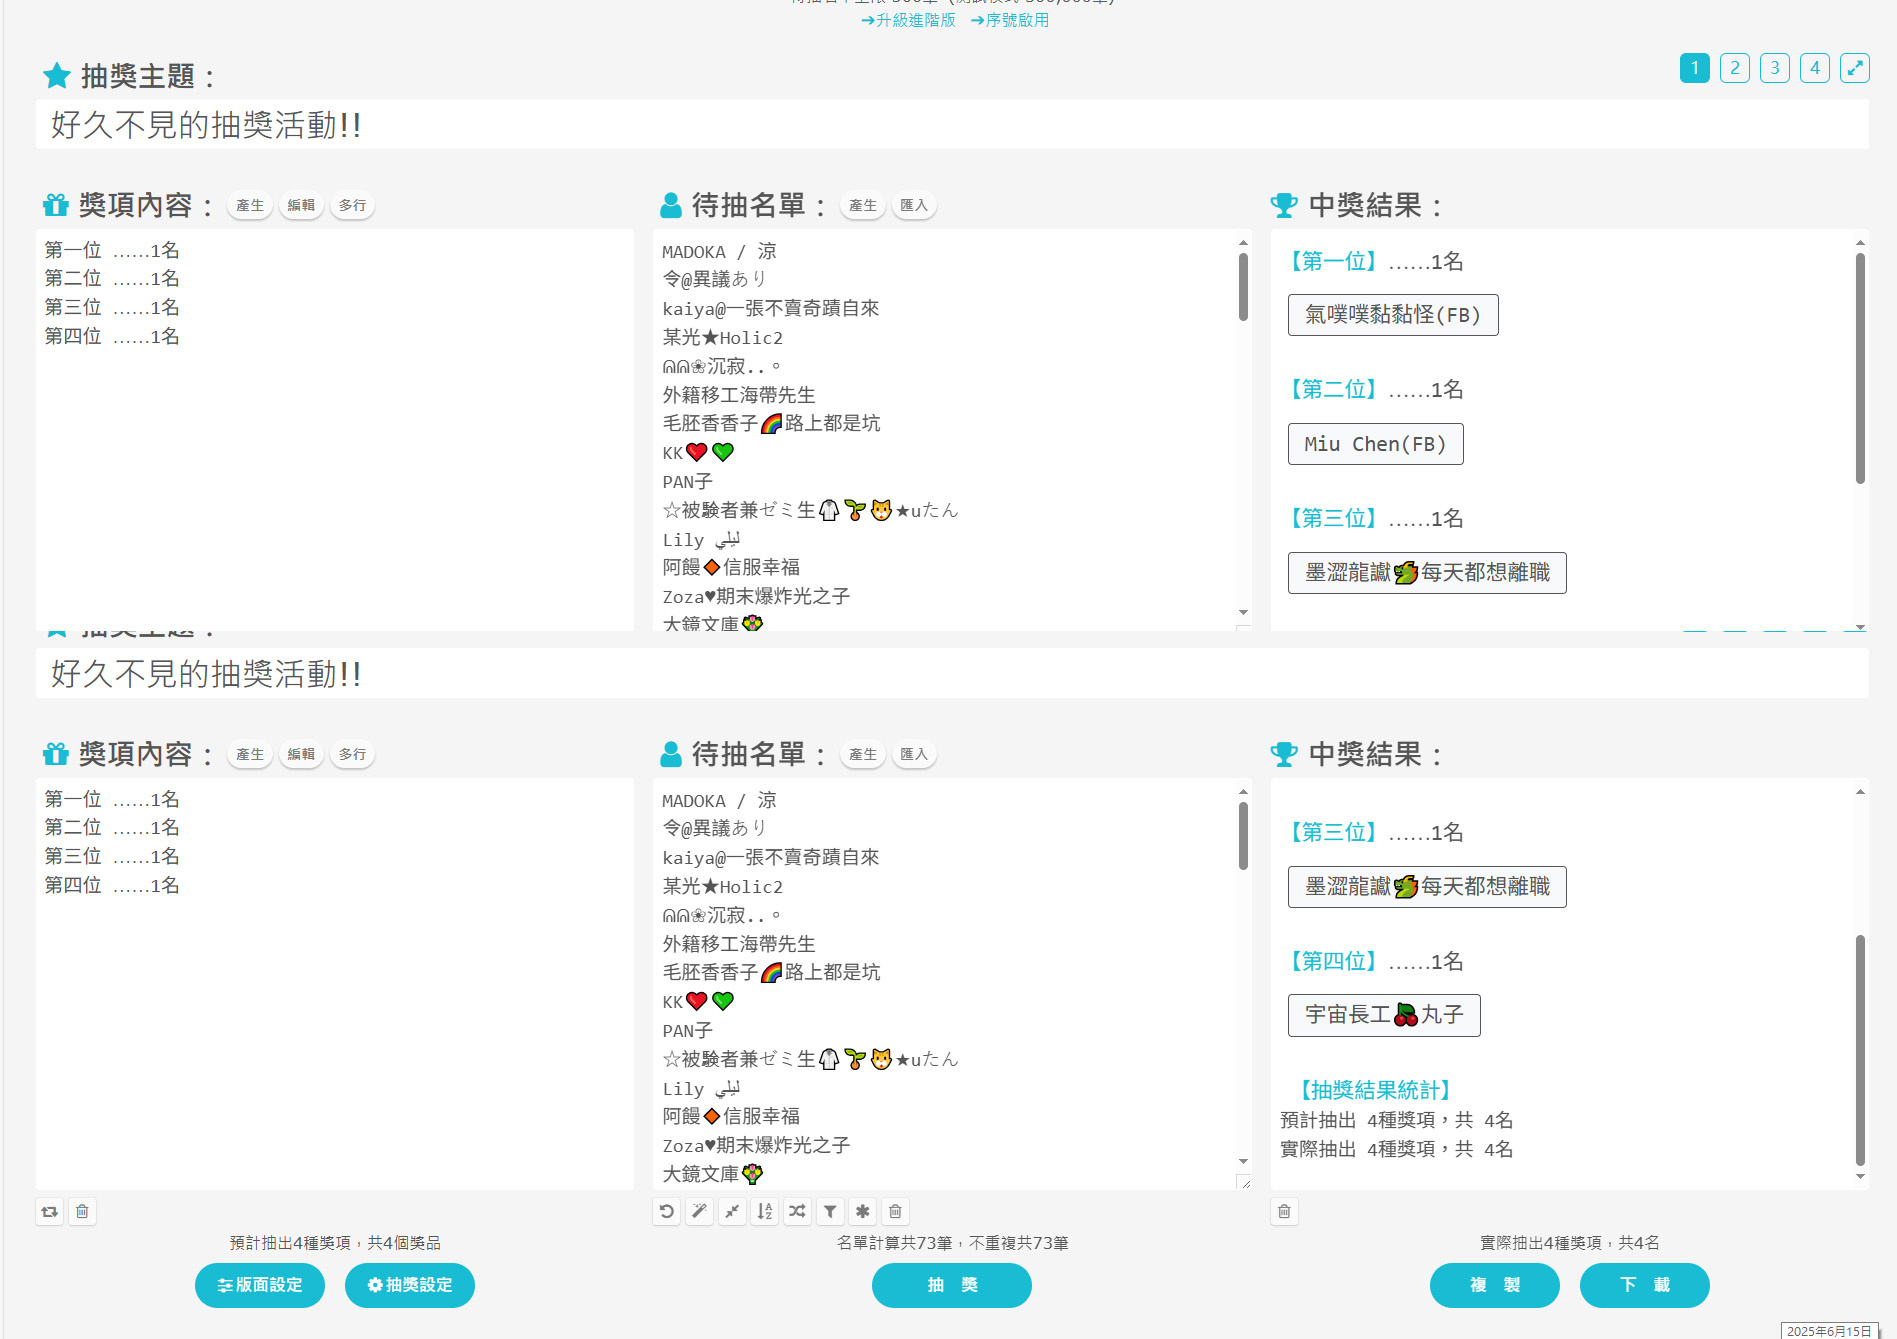Click the asterisk icon under name list
1897x1339 pixels.
pyautogui.click(x=862, y=1212)
